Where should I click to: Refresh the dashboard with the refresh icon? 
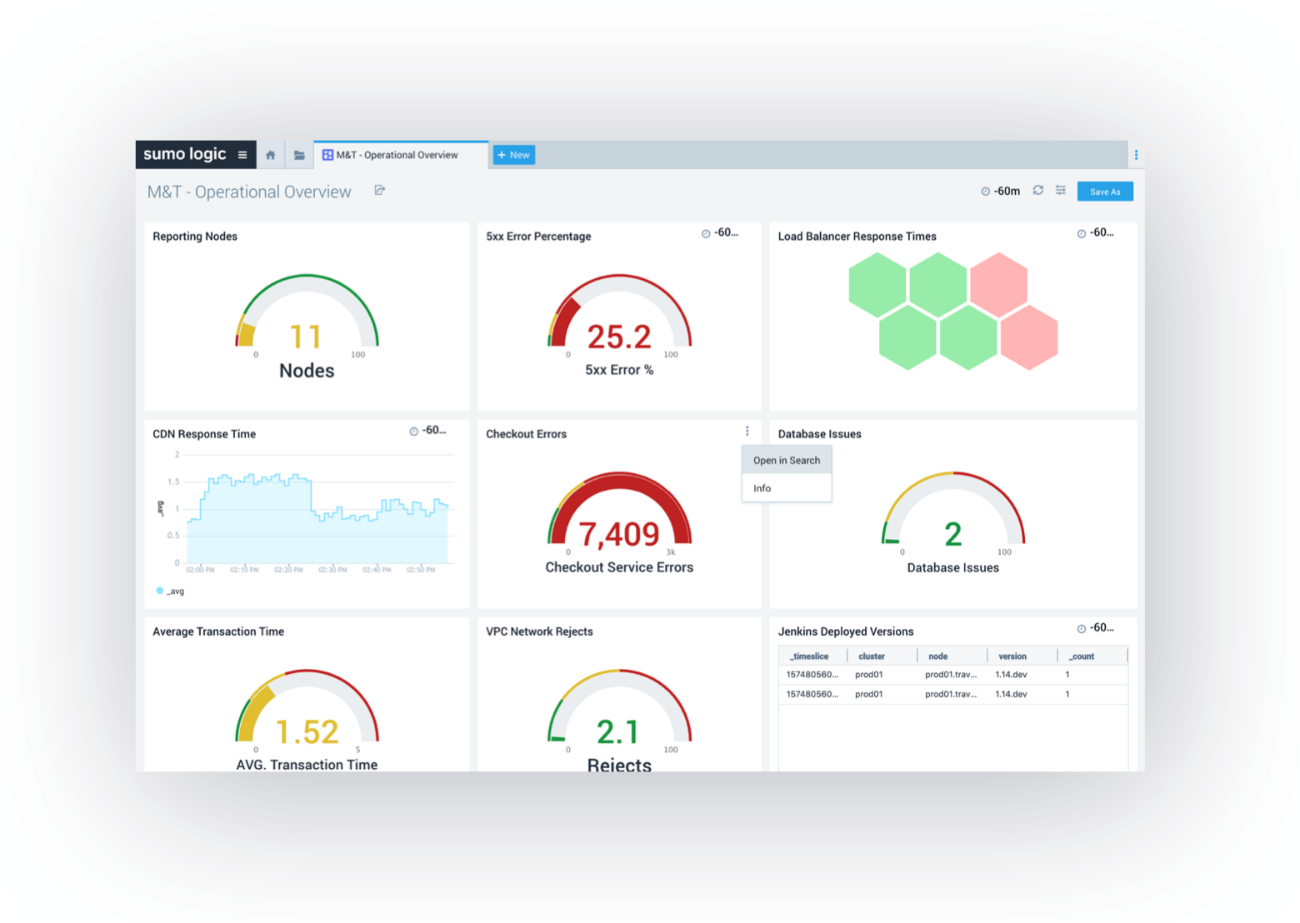(1038, 190)
